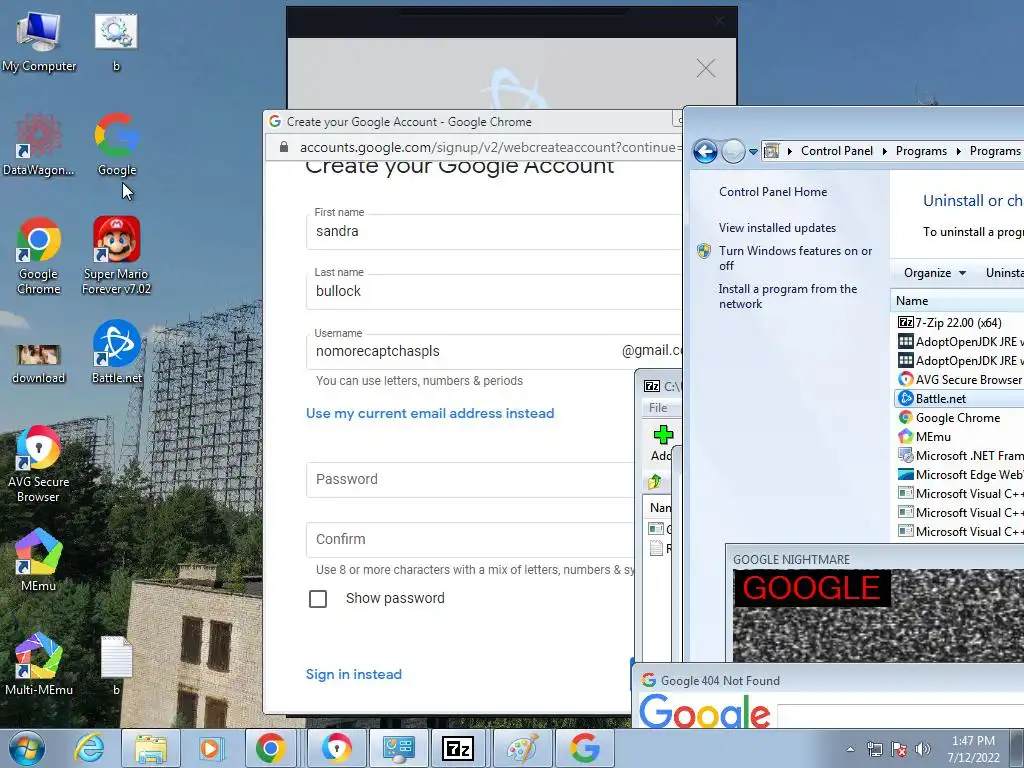Screen dimensions: 1024x768
Task: Open Turn Windows features on or off
Action: click(x=795, y=258)
